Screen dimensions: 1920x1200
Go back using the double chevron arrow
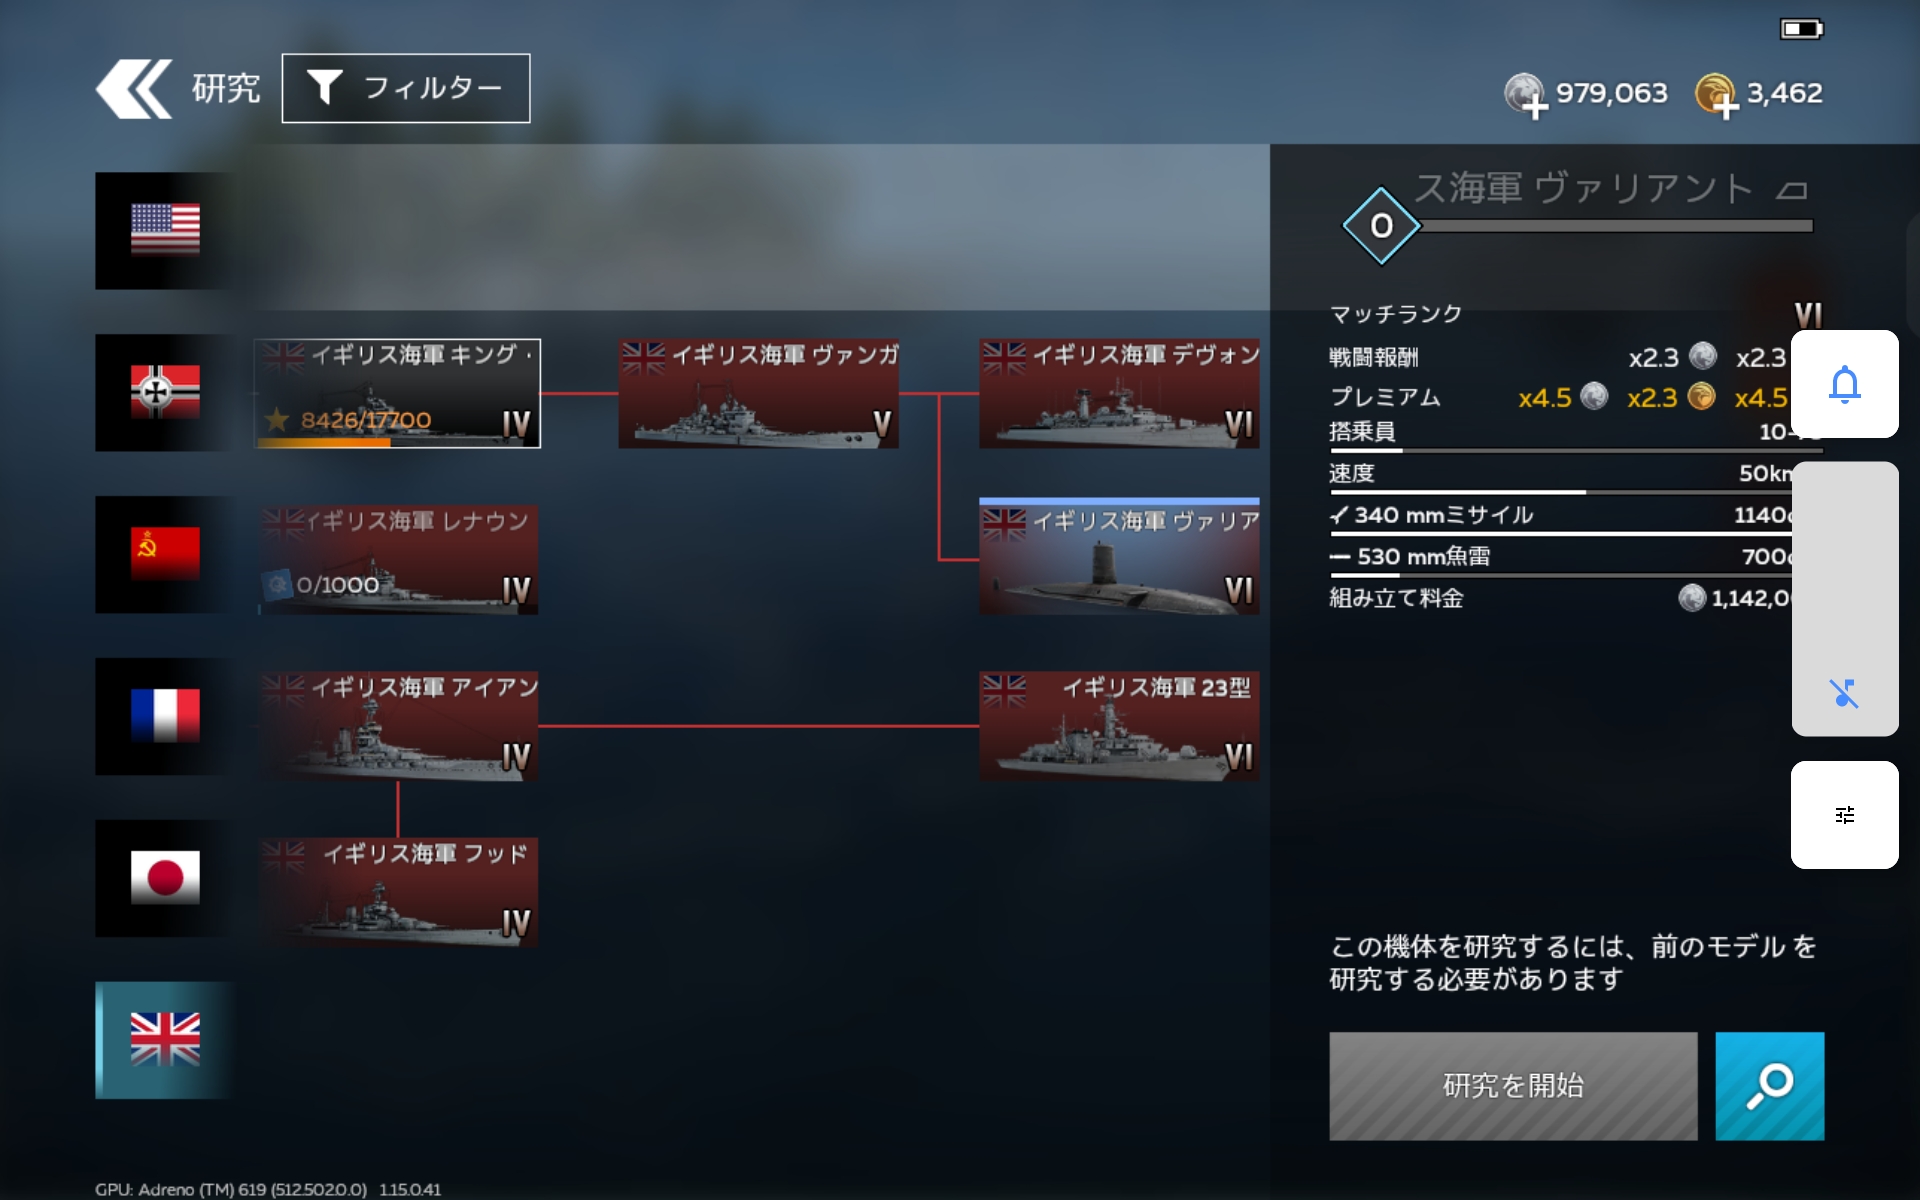pos(135,89)
